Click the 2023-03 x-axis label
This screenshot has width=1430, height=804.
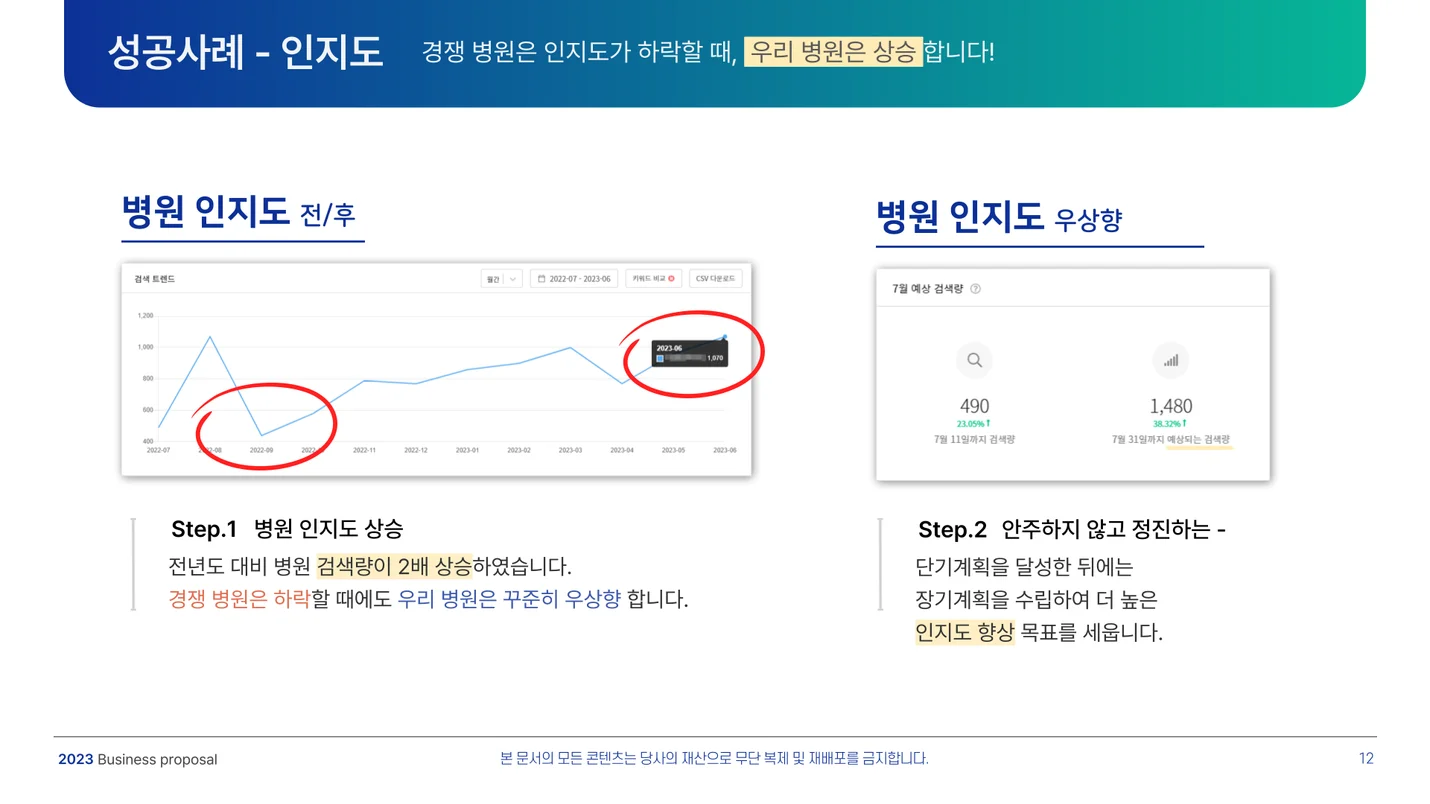[x=570, y=451]
